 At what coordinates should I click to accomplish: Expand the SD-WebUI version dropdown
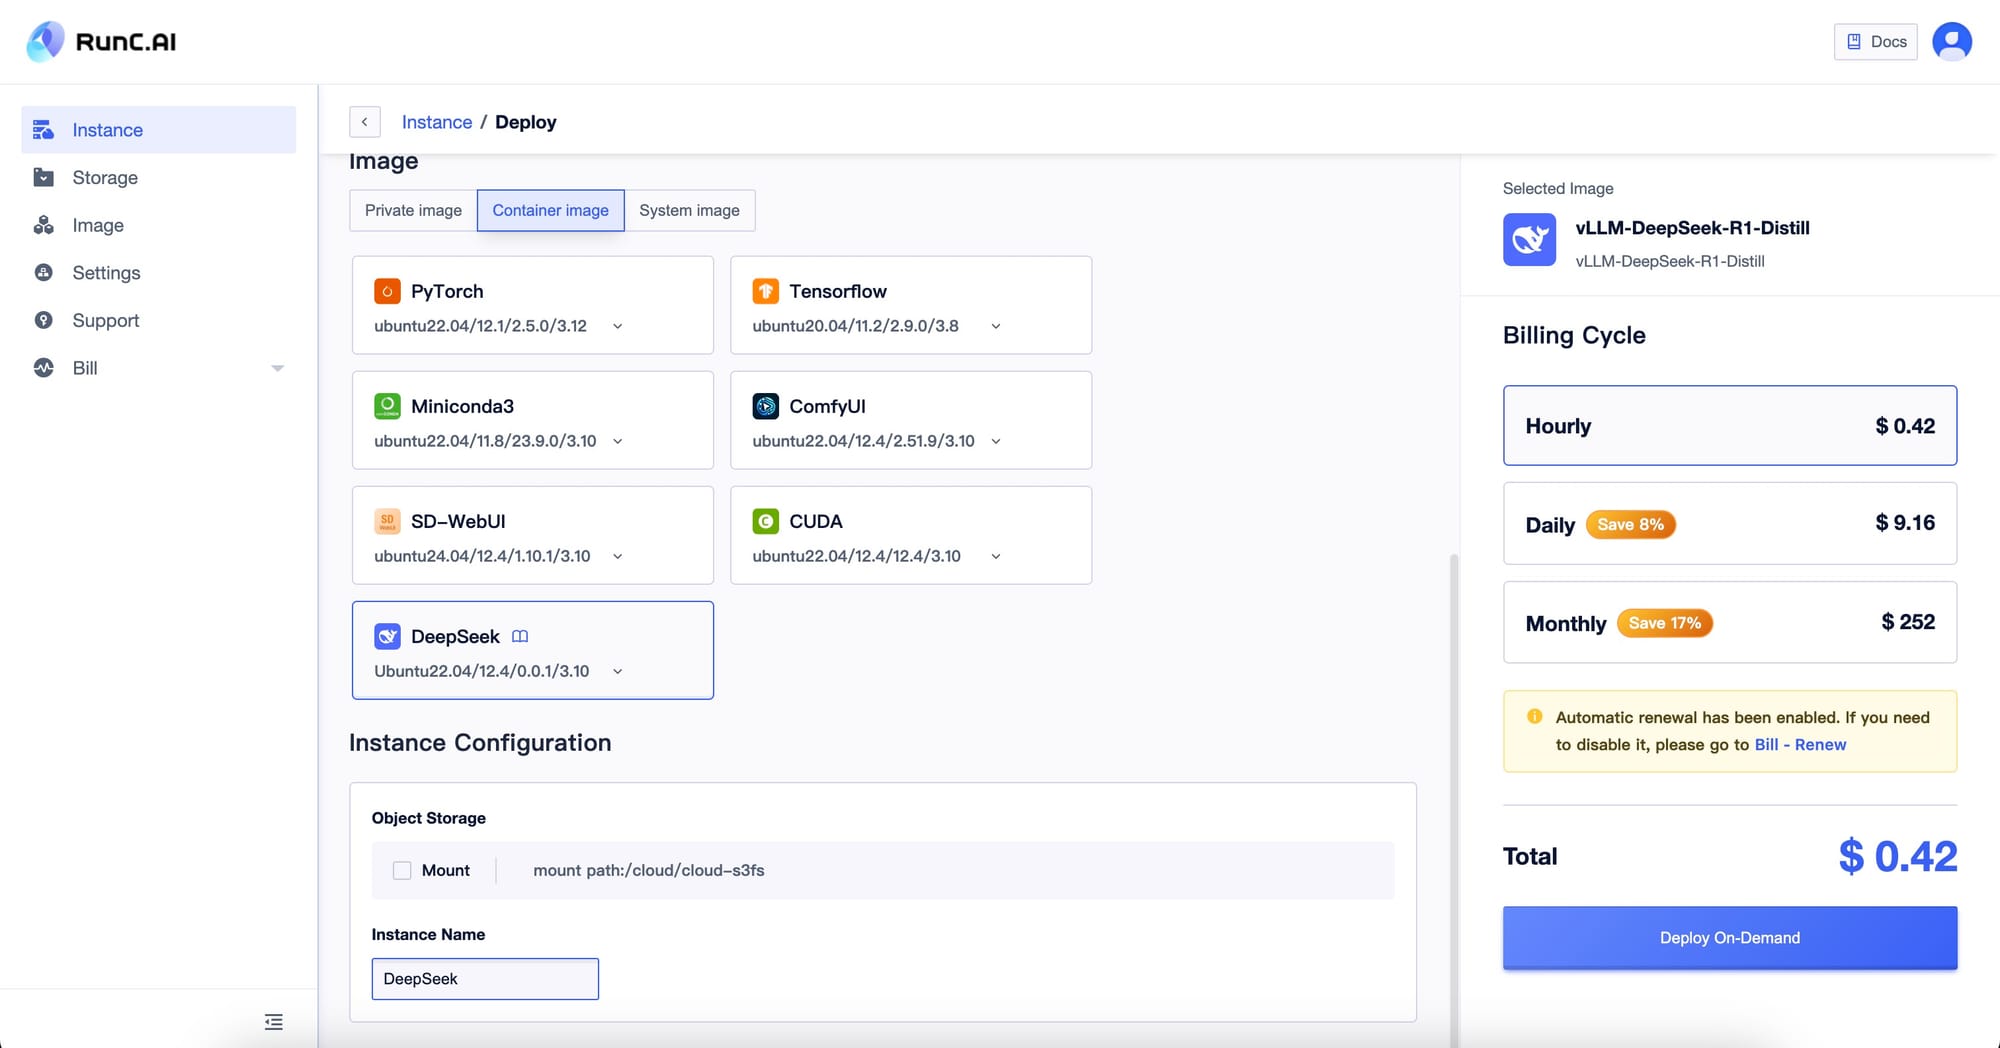(x=617, y=556)
